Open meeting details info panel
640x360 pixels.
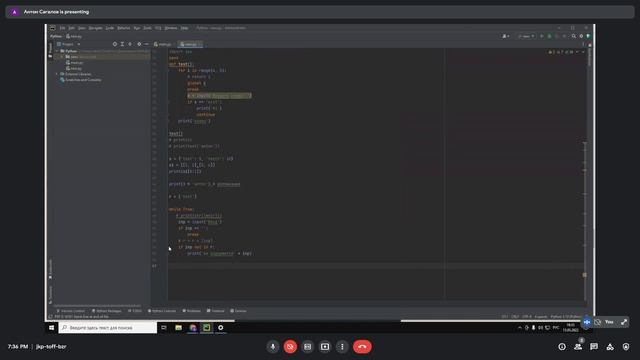coord(562,347)
